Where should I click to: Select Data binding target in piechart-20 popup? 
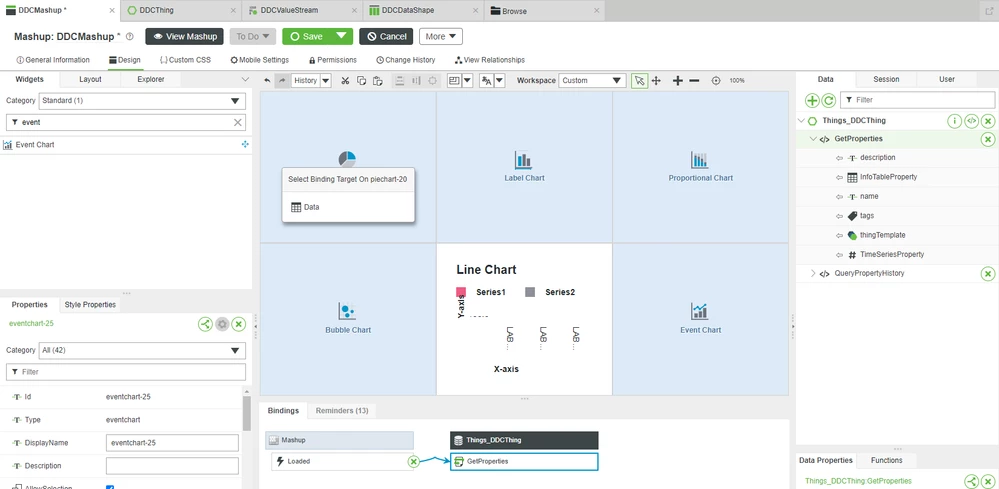[x=349, y=207]
